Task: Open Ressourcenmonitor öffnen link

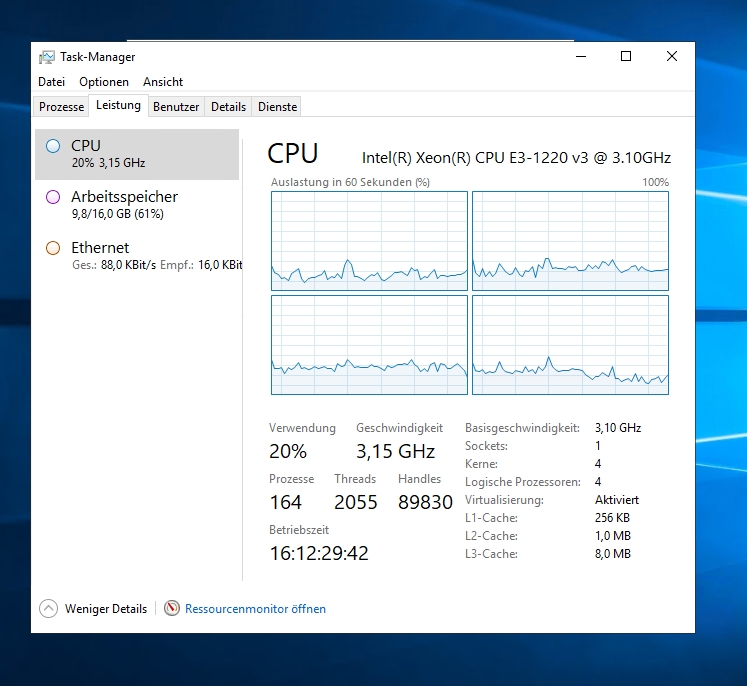Action: point(255,609)
